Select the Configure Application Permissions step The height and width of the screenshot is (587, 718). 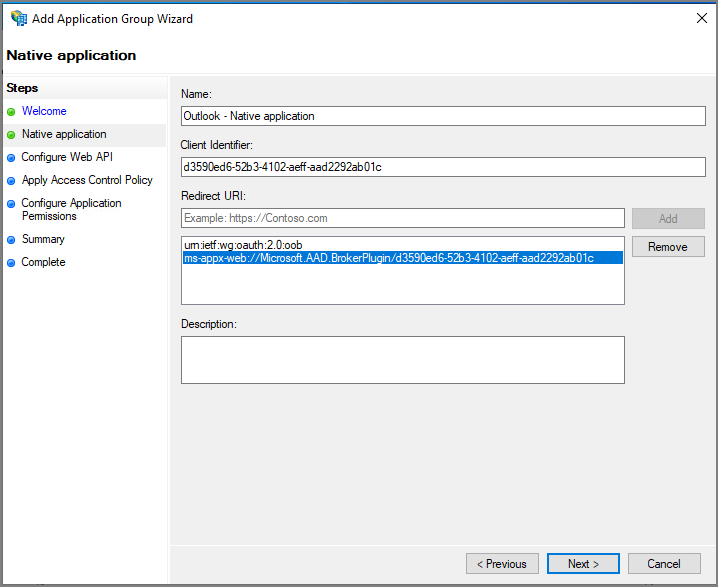(x=71, y=209)
